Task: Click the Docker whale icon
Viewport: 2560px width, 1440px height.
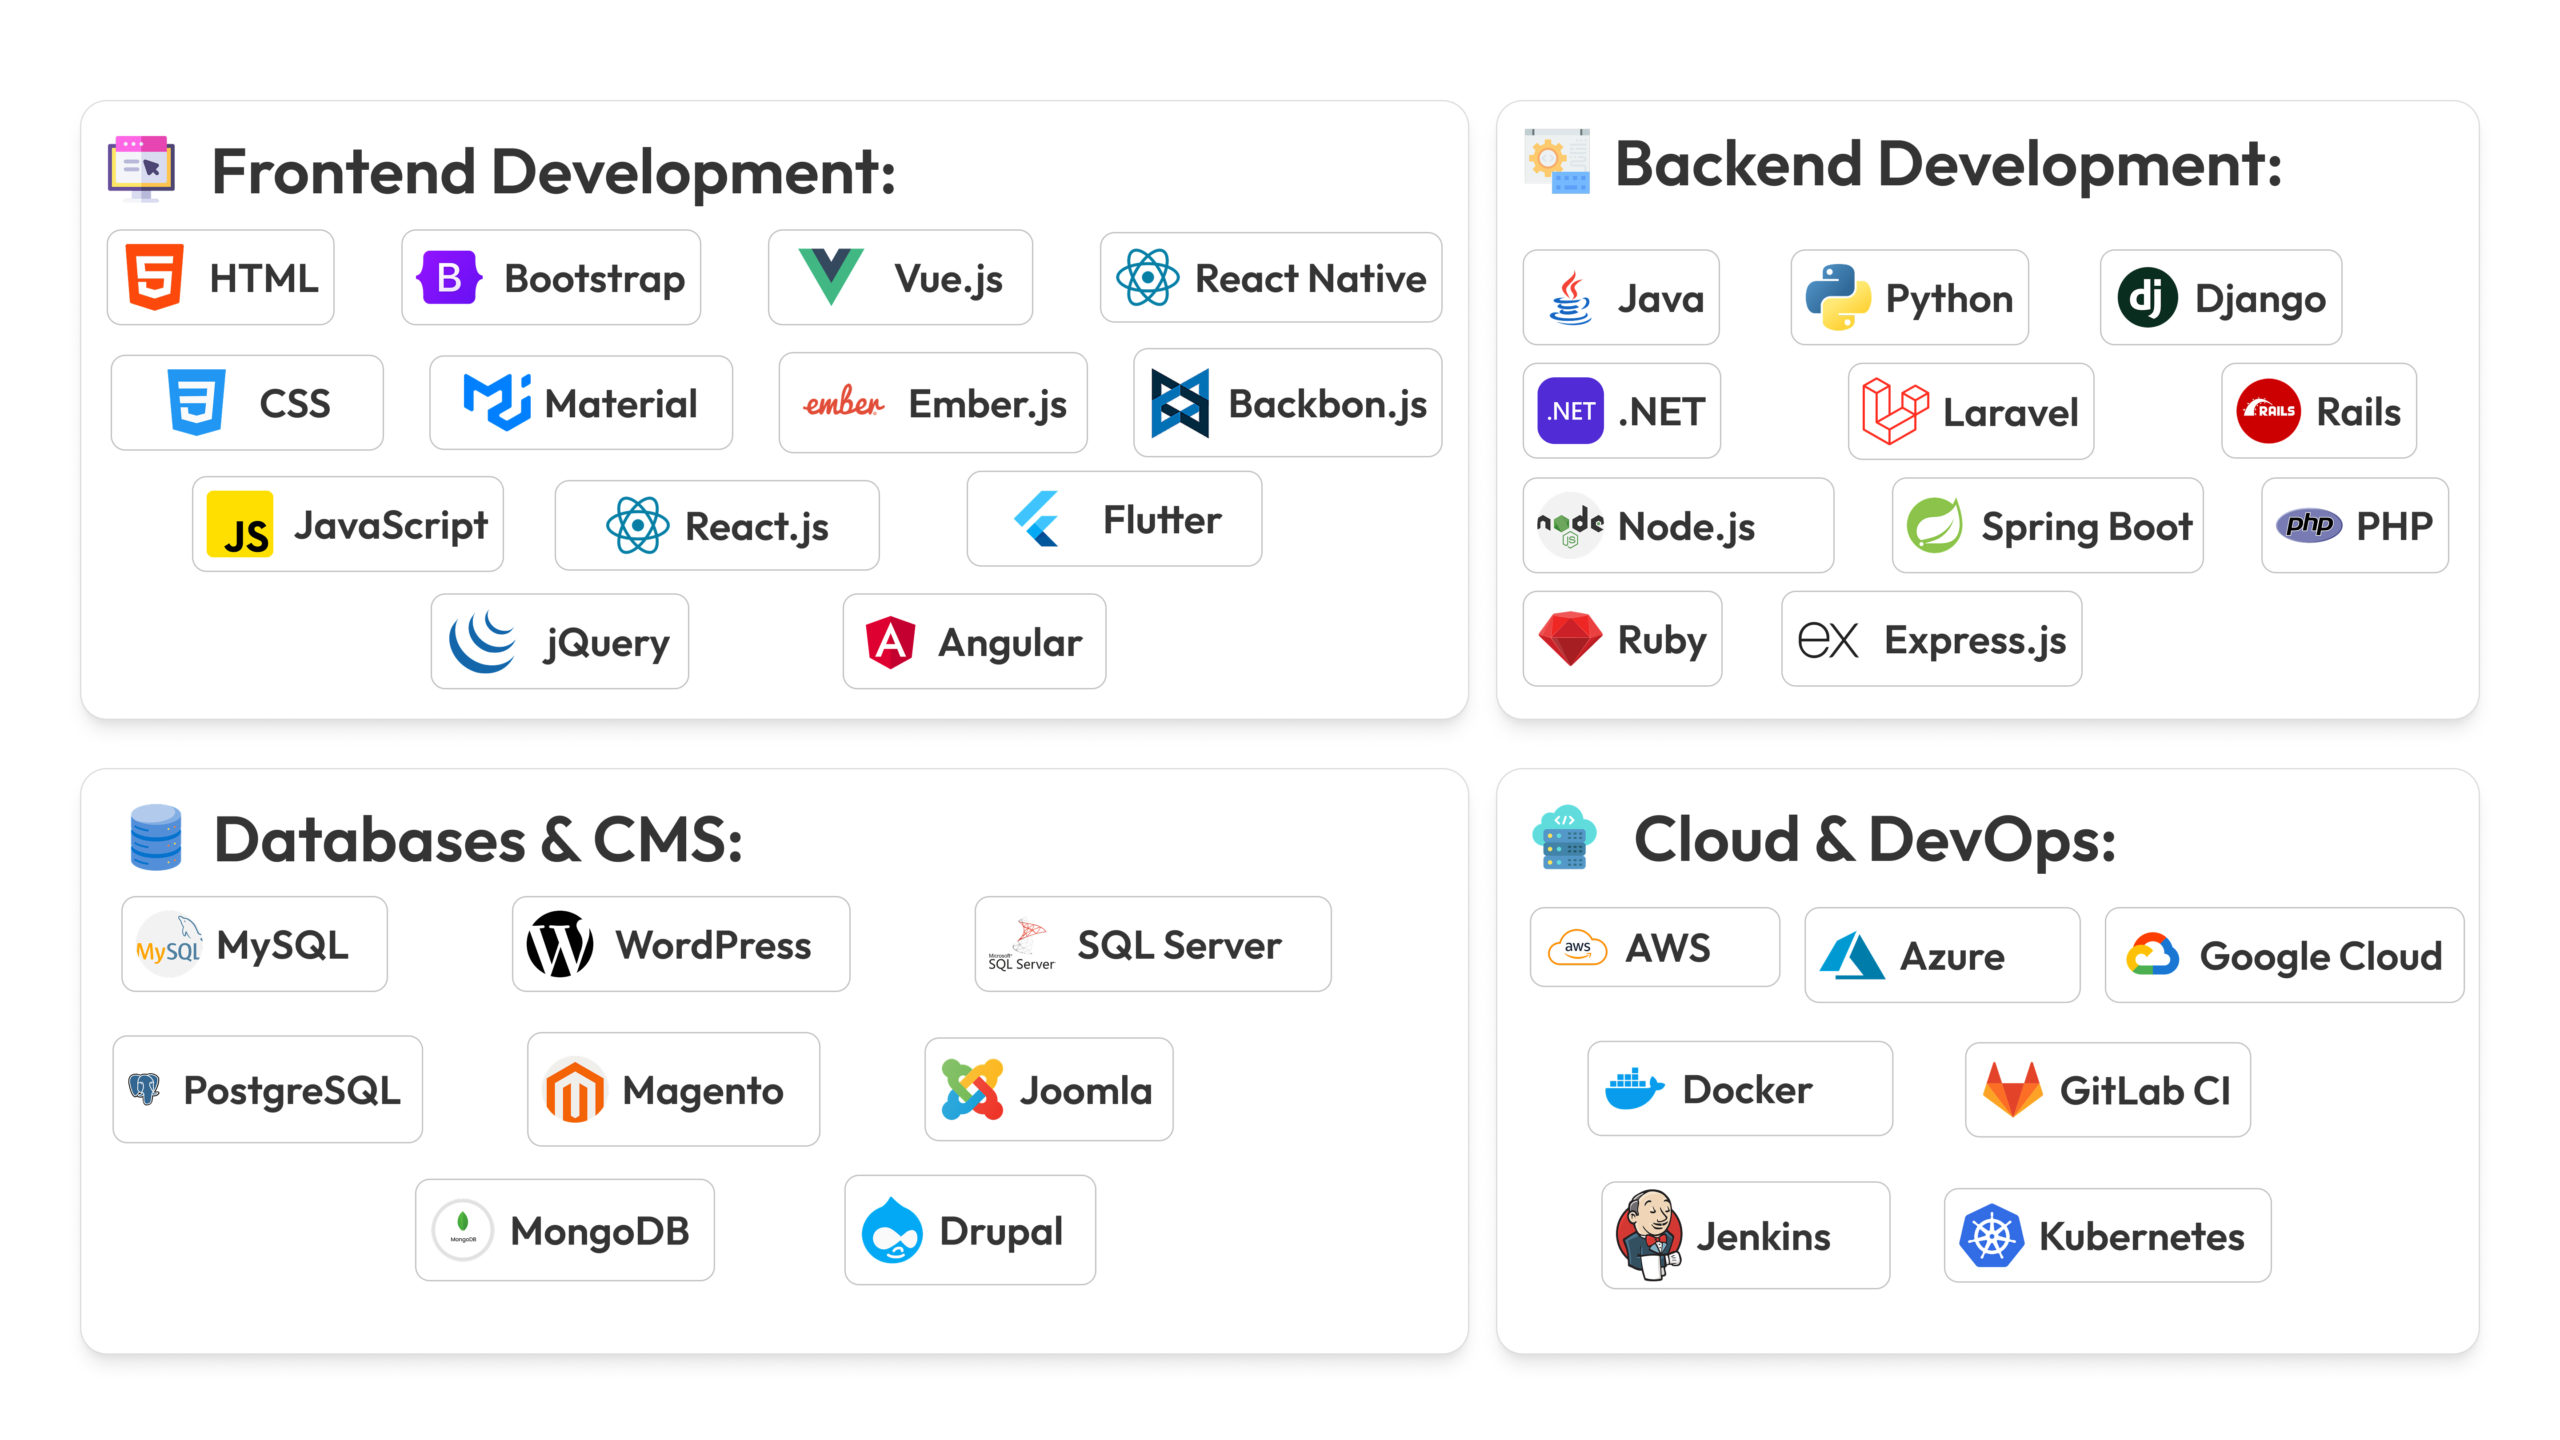Action: tap(1633, 1089)
